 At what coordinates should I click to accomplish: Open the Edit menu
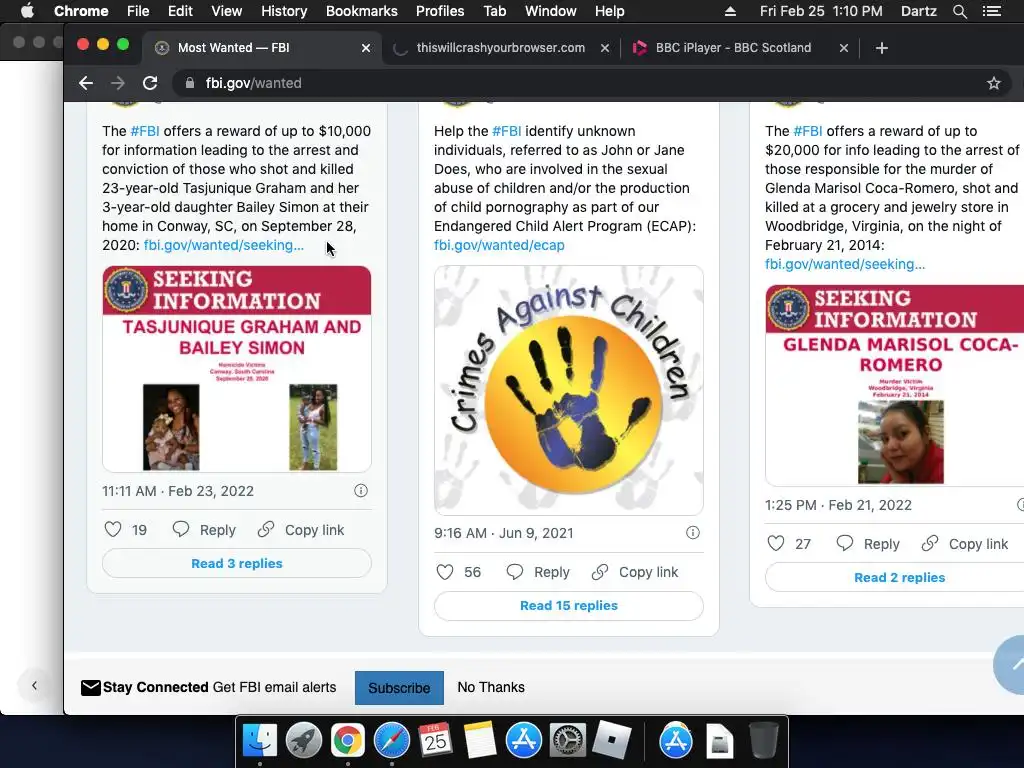coord(180,11)
